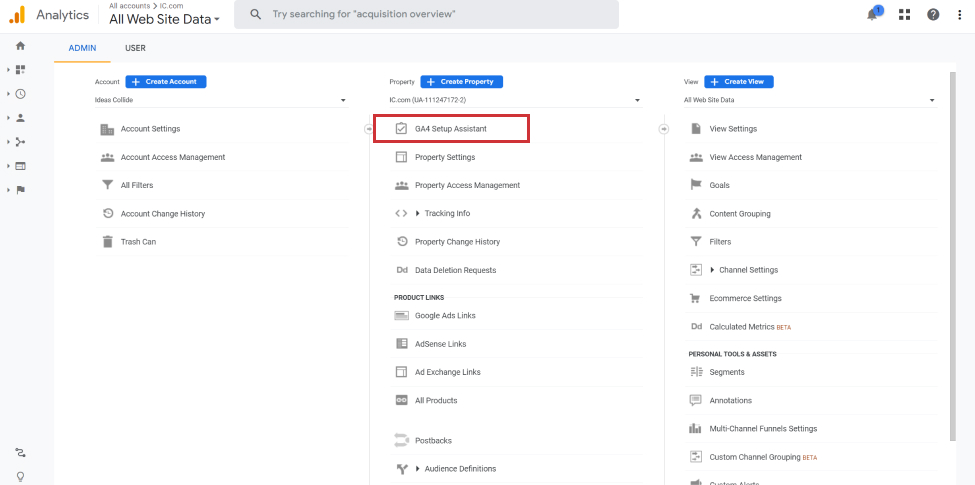Open Attribution icon at sidebar bottom
This screenshot has height=485, width=975.
21,452
